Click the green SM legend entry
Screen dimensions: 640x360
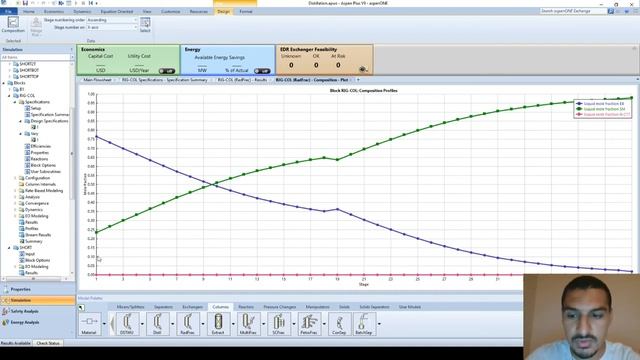point(603,109)
